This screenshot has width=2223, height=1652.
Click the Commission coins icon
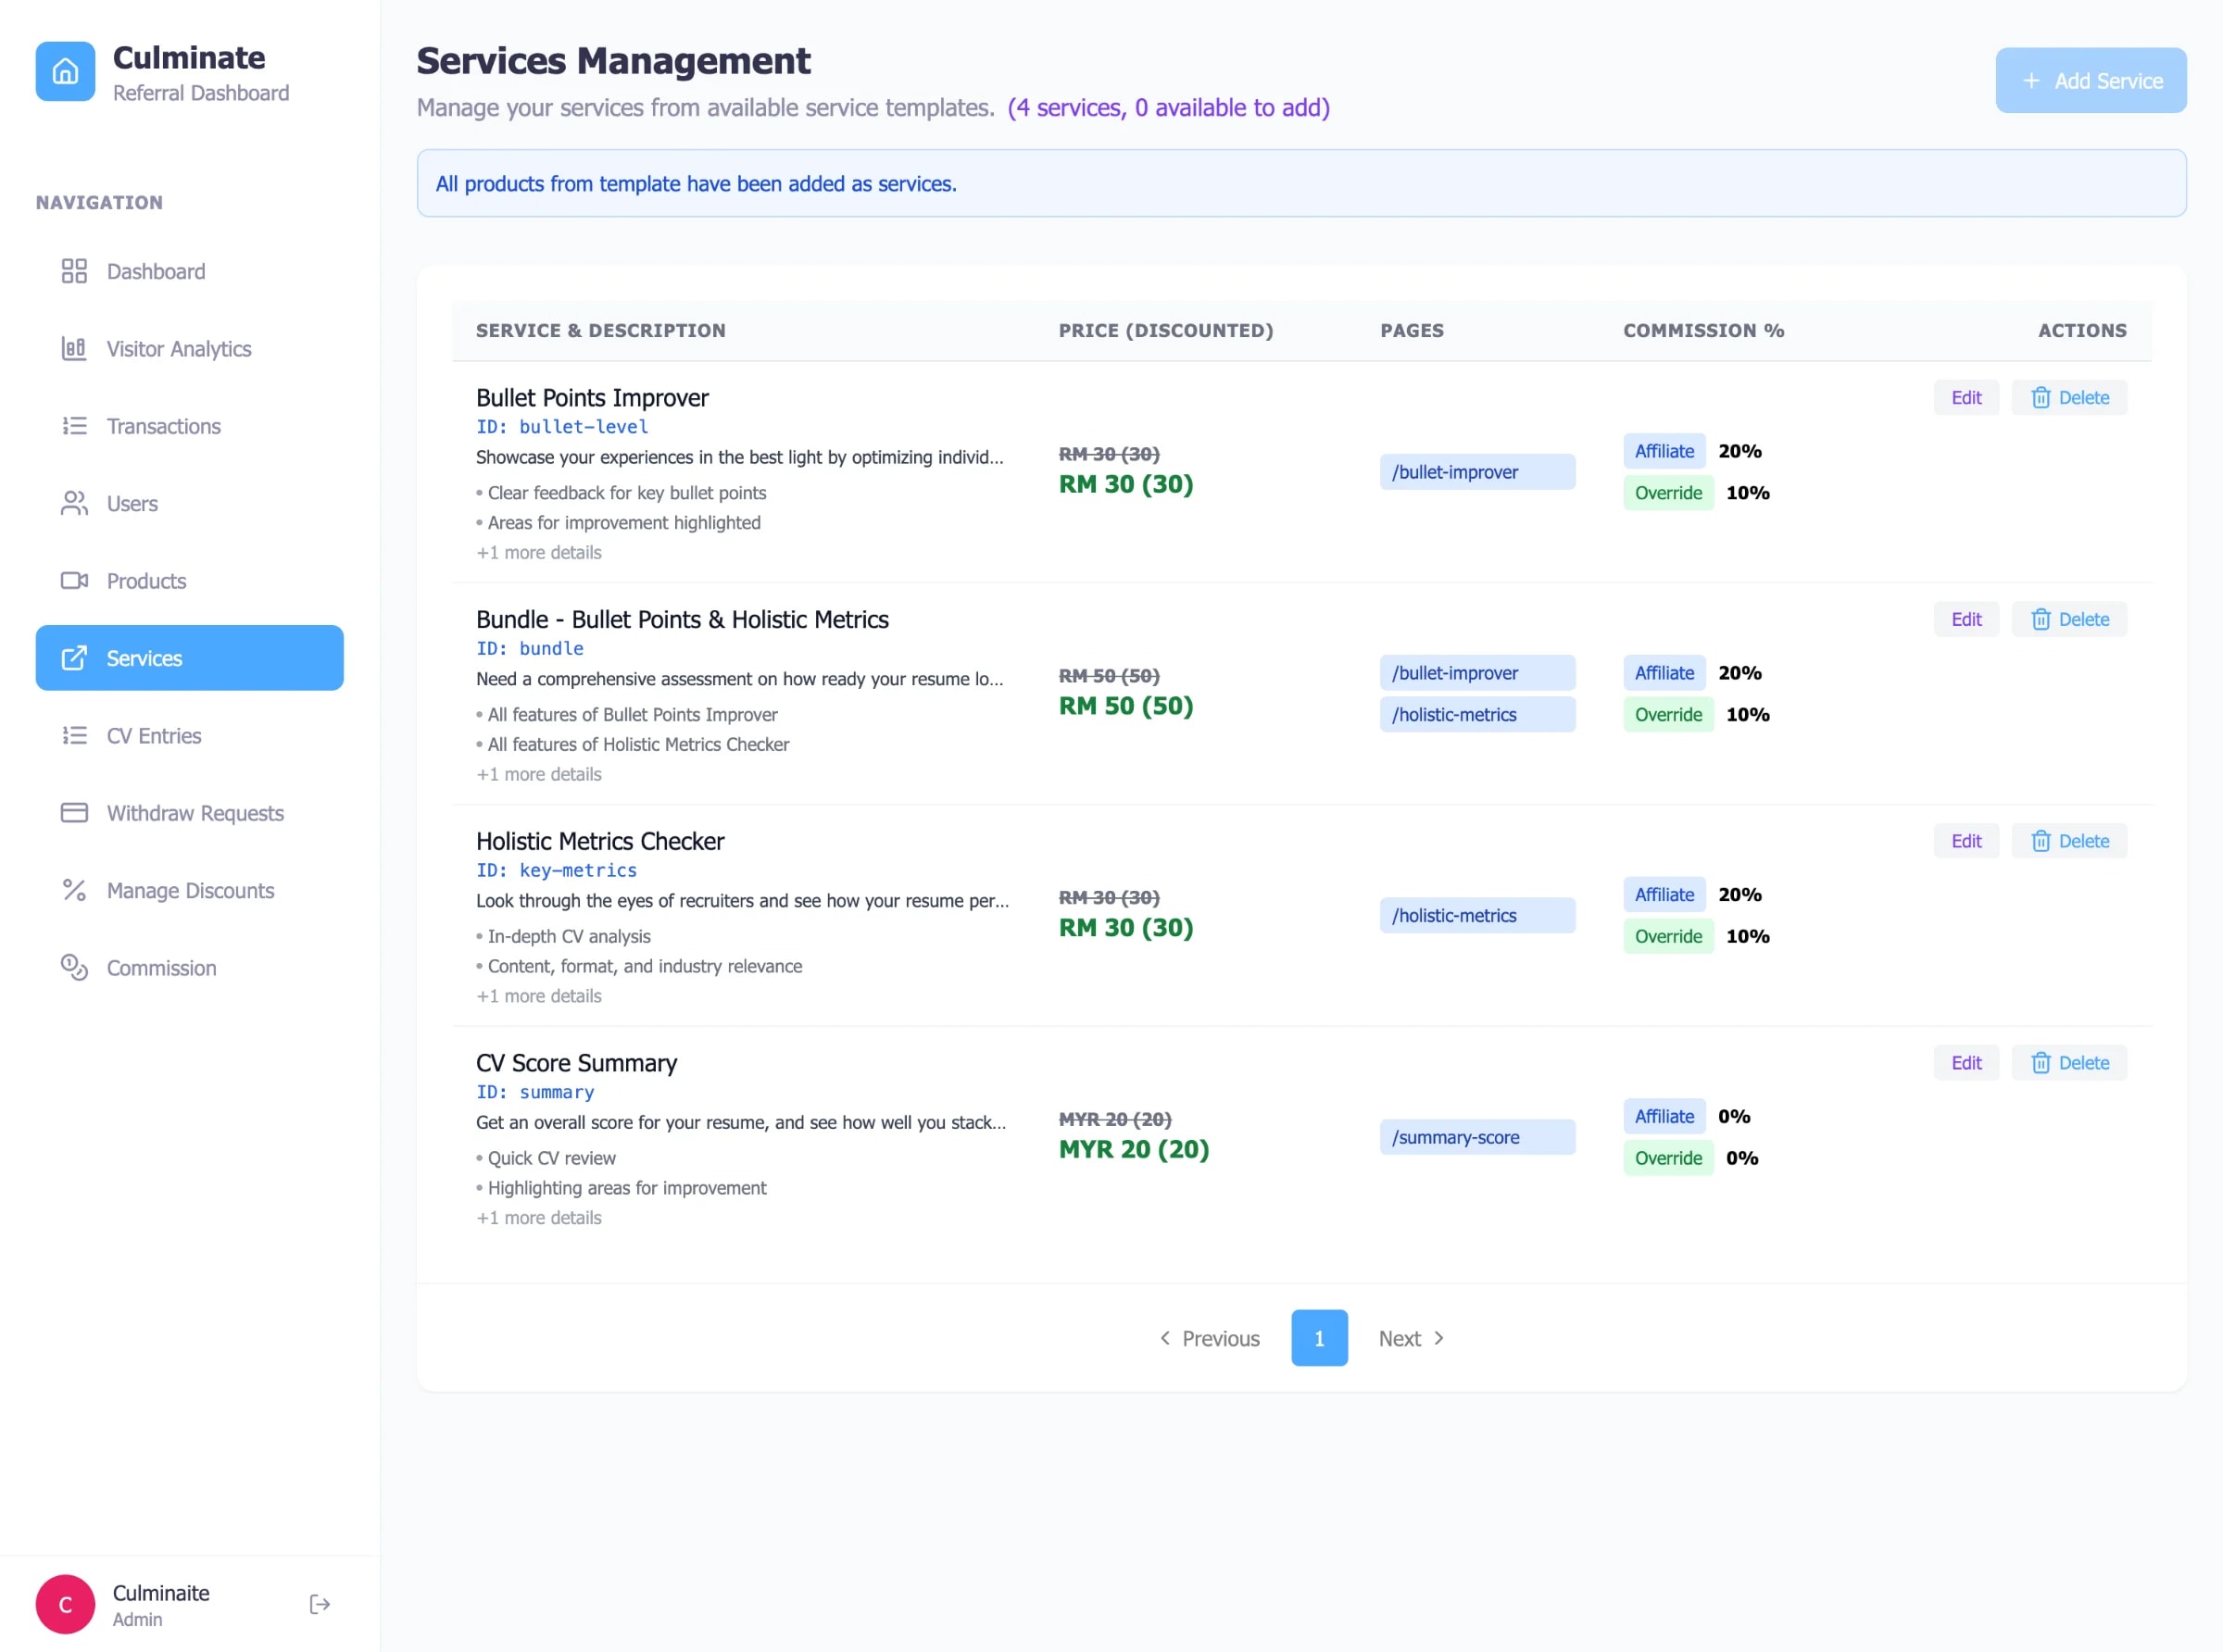pyautogui.click(x=74, y=968)
